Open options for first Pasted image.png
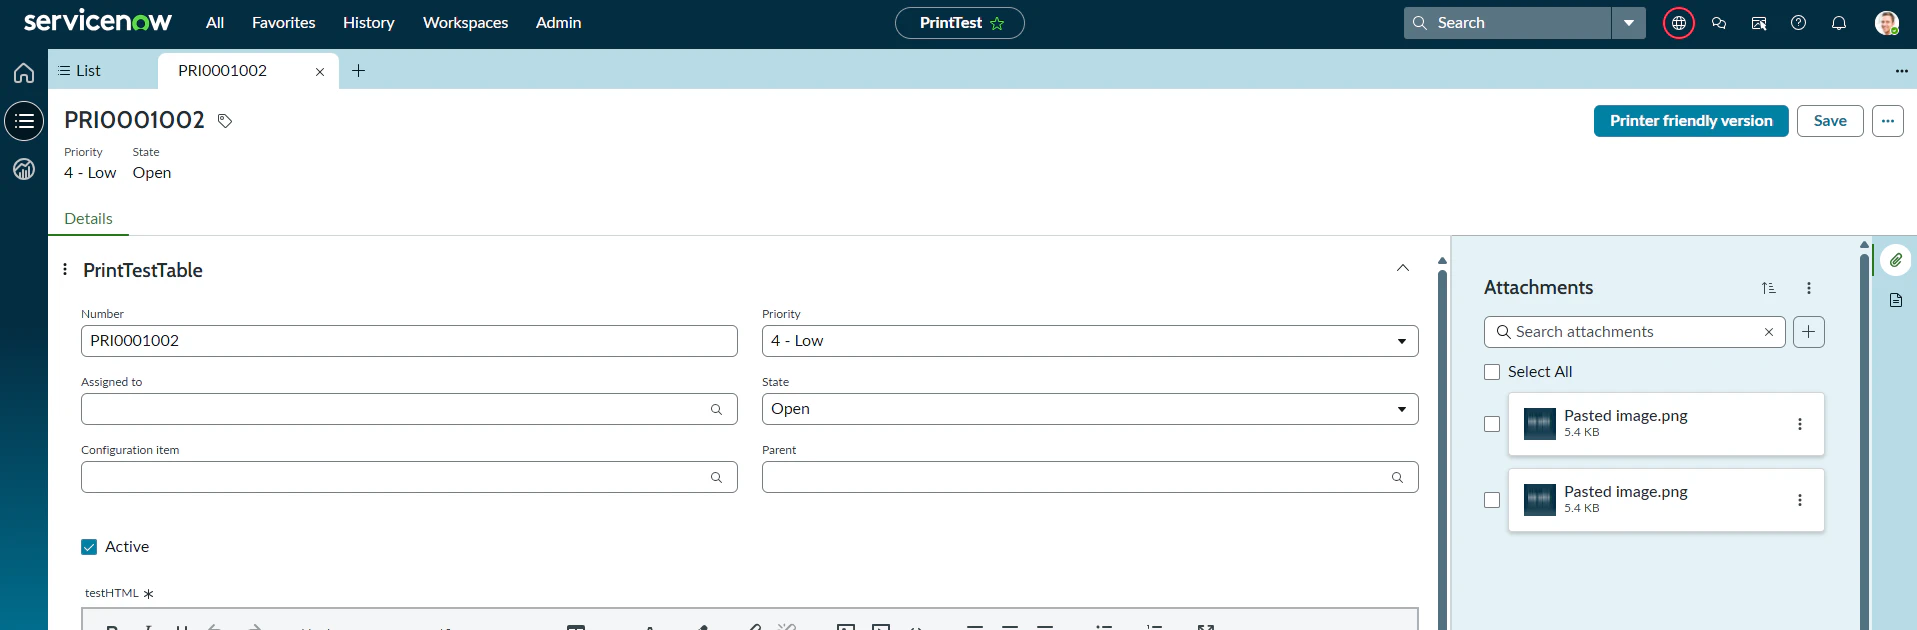This screenshot has height=630, width=1917. (x=1800, y=424)
